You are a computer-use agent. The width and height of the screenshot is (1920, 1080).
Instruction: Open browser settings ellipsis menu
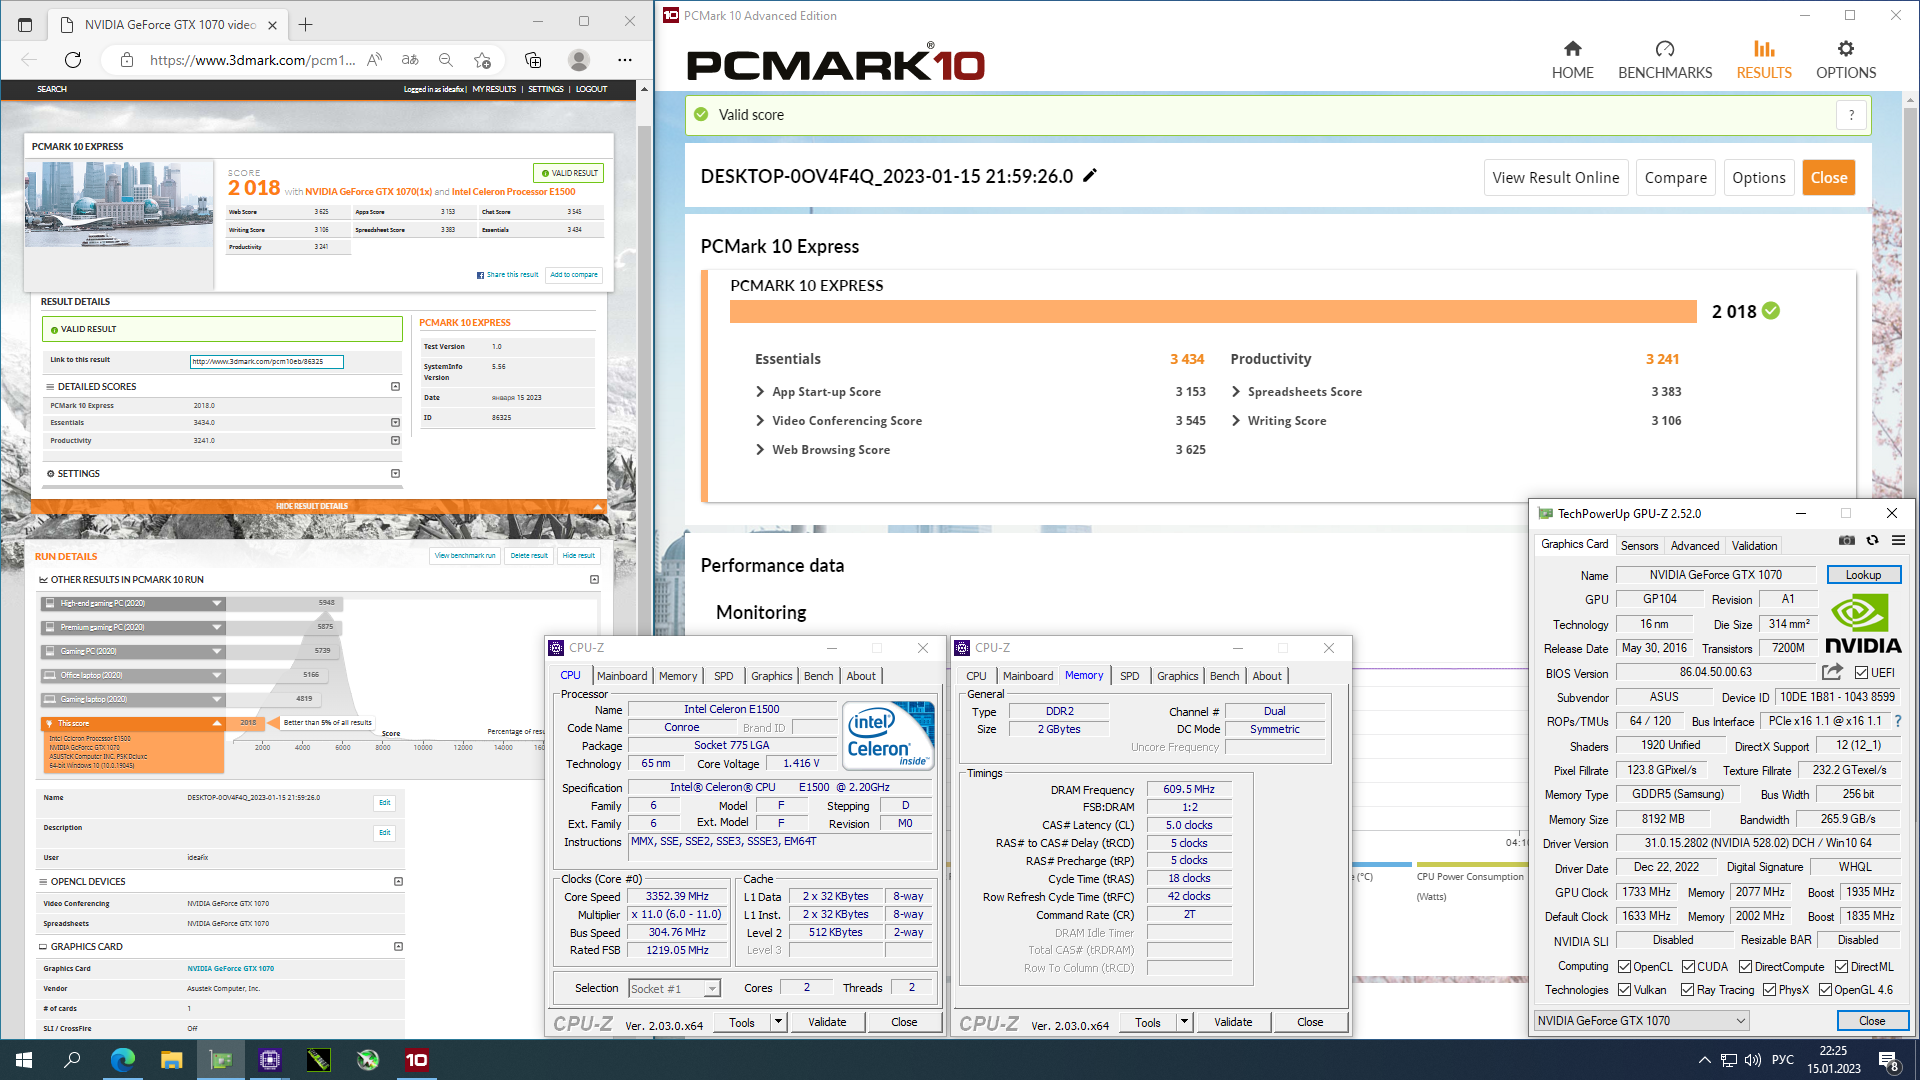(x=625, y=60)
